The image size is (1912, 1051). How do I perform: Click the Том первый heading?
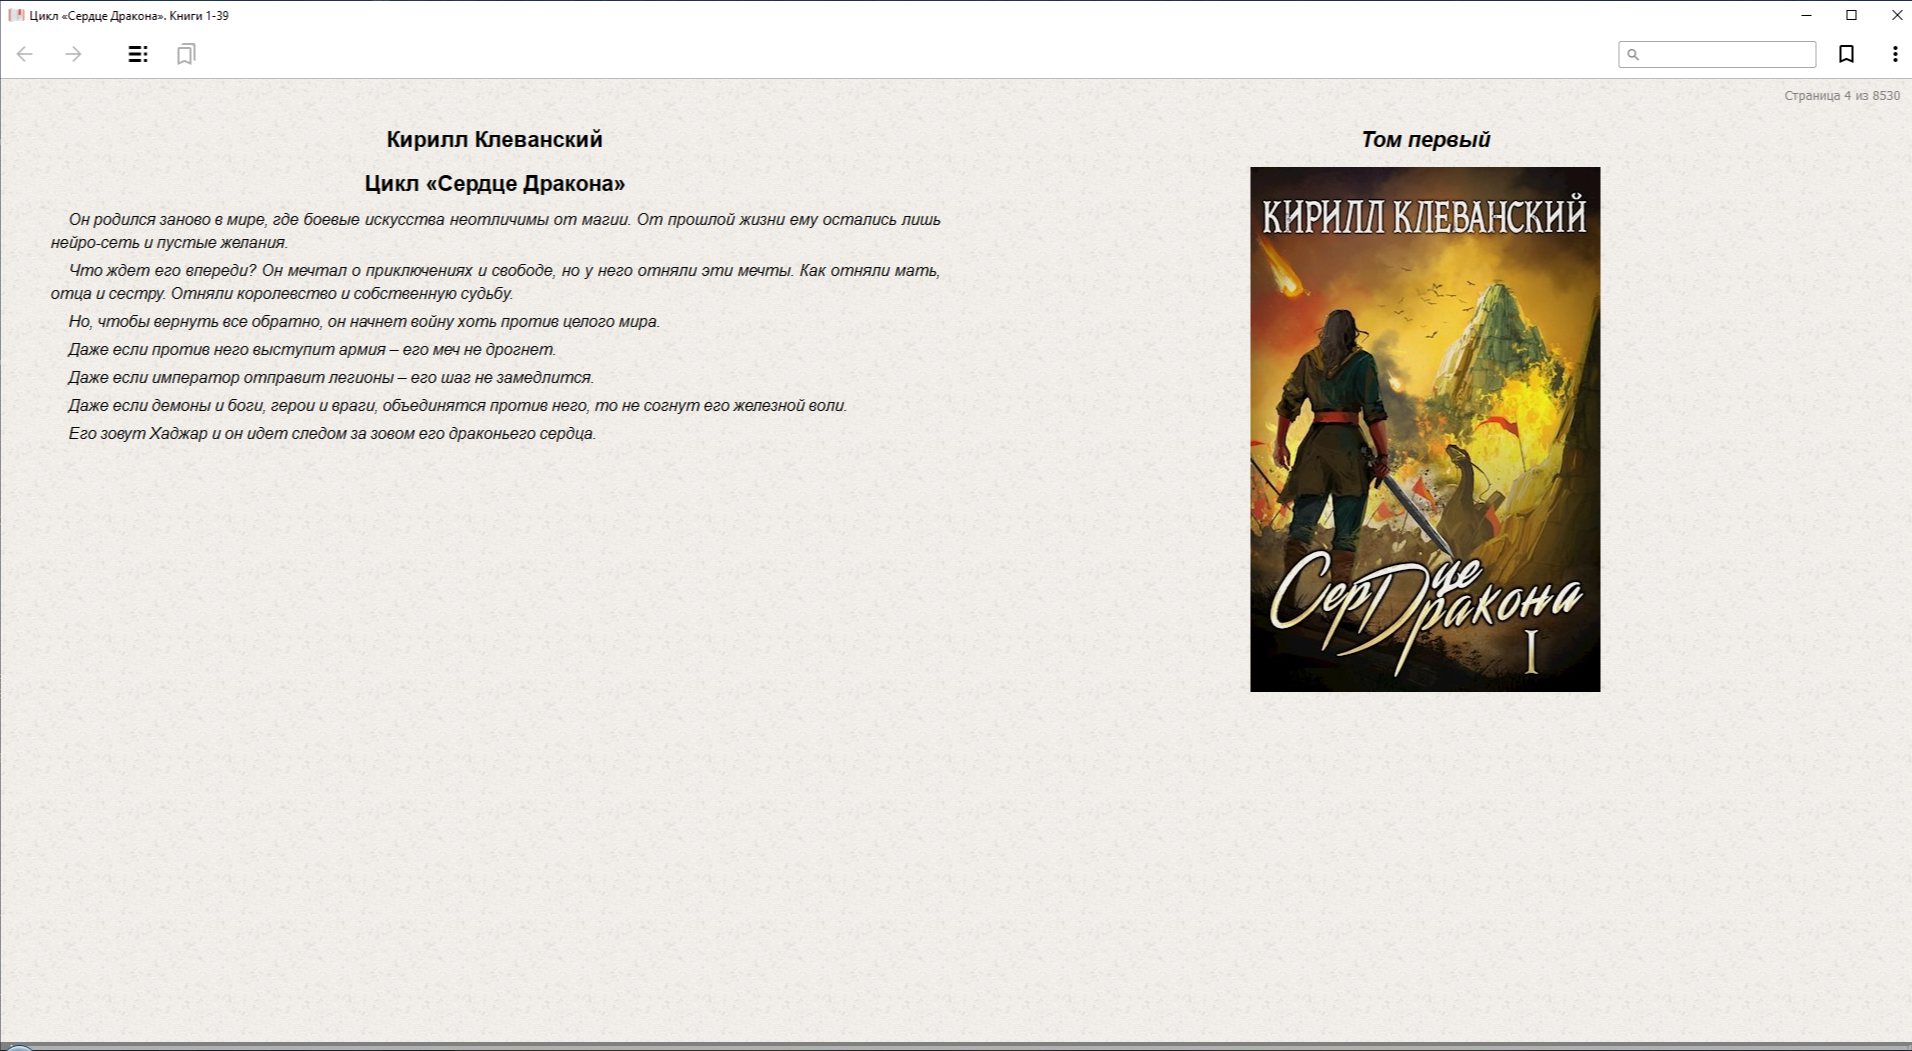pos(1425,140)
